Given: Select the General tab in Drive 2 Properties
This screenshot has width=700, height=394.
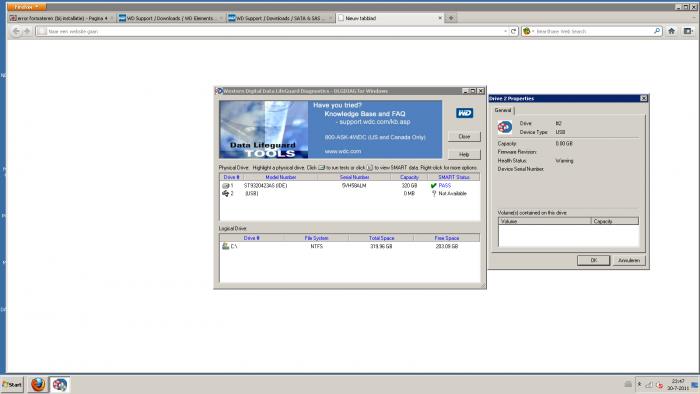Looking at the screenshot, I should pyautogui.click(x=503, y=110).
